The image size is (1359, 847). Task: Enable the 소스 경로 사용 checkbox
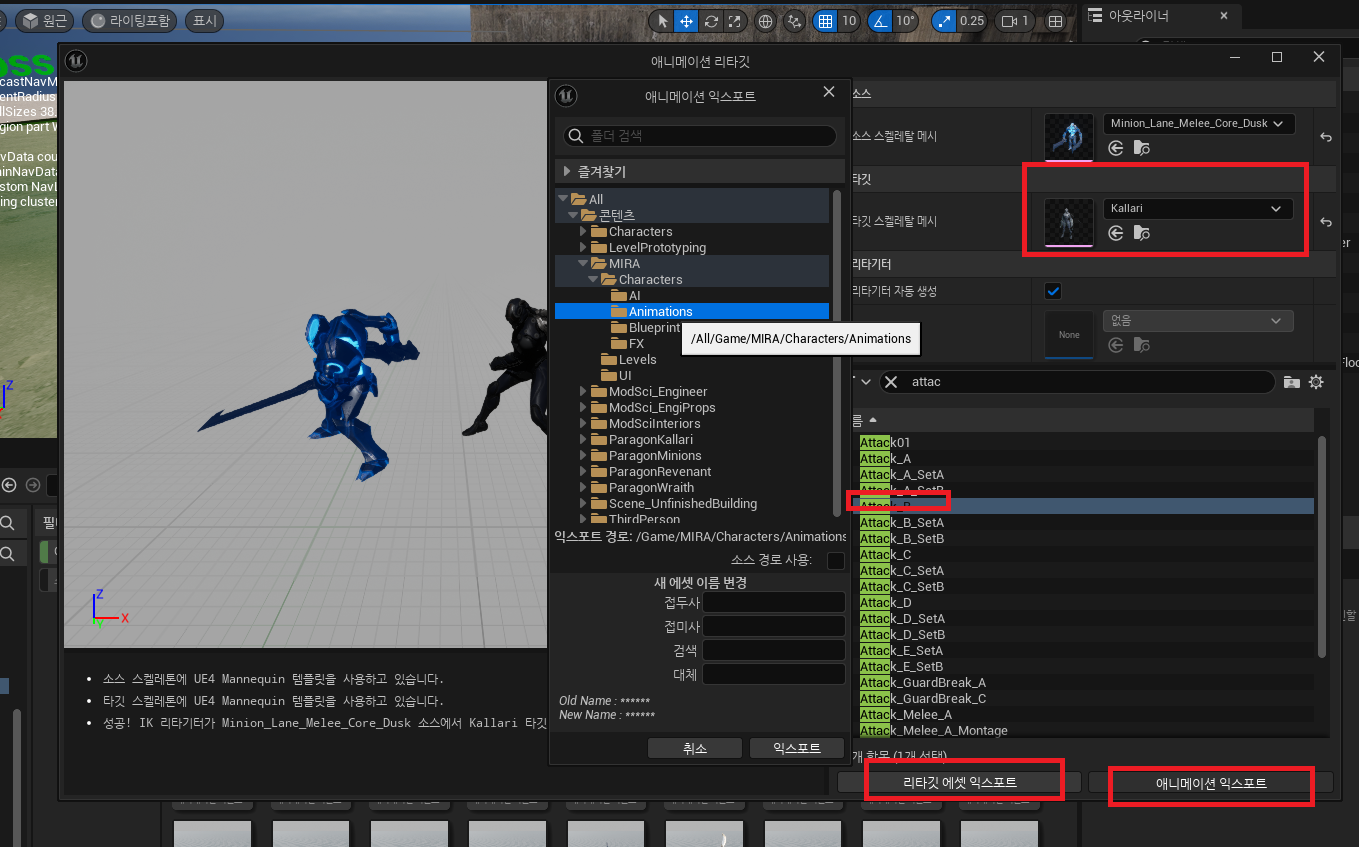pos(836,560)
